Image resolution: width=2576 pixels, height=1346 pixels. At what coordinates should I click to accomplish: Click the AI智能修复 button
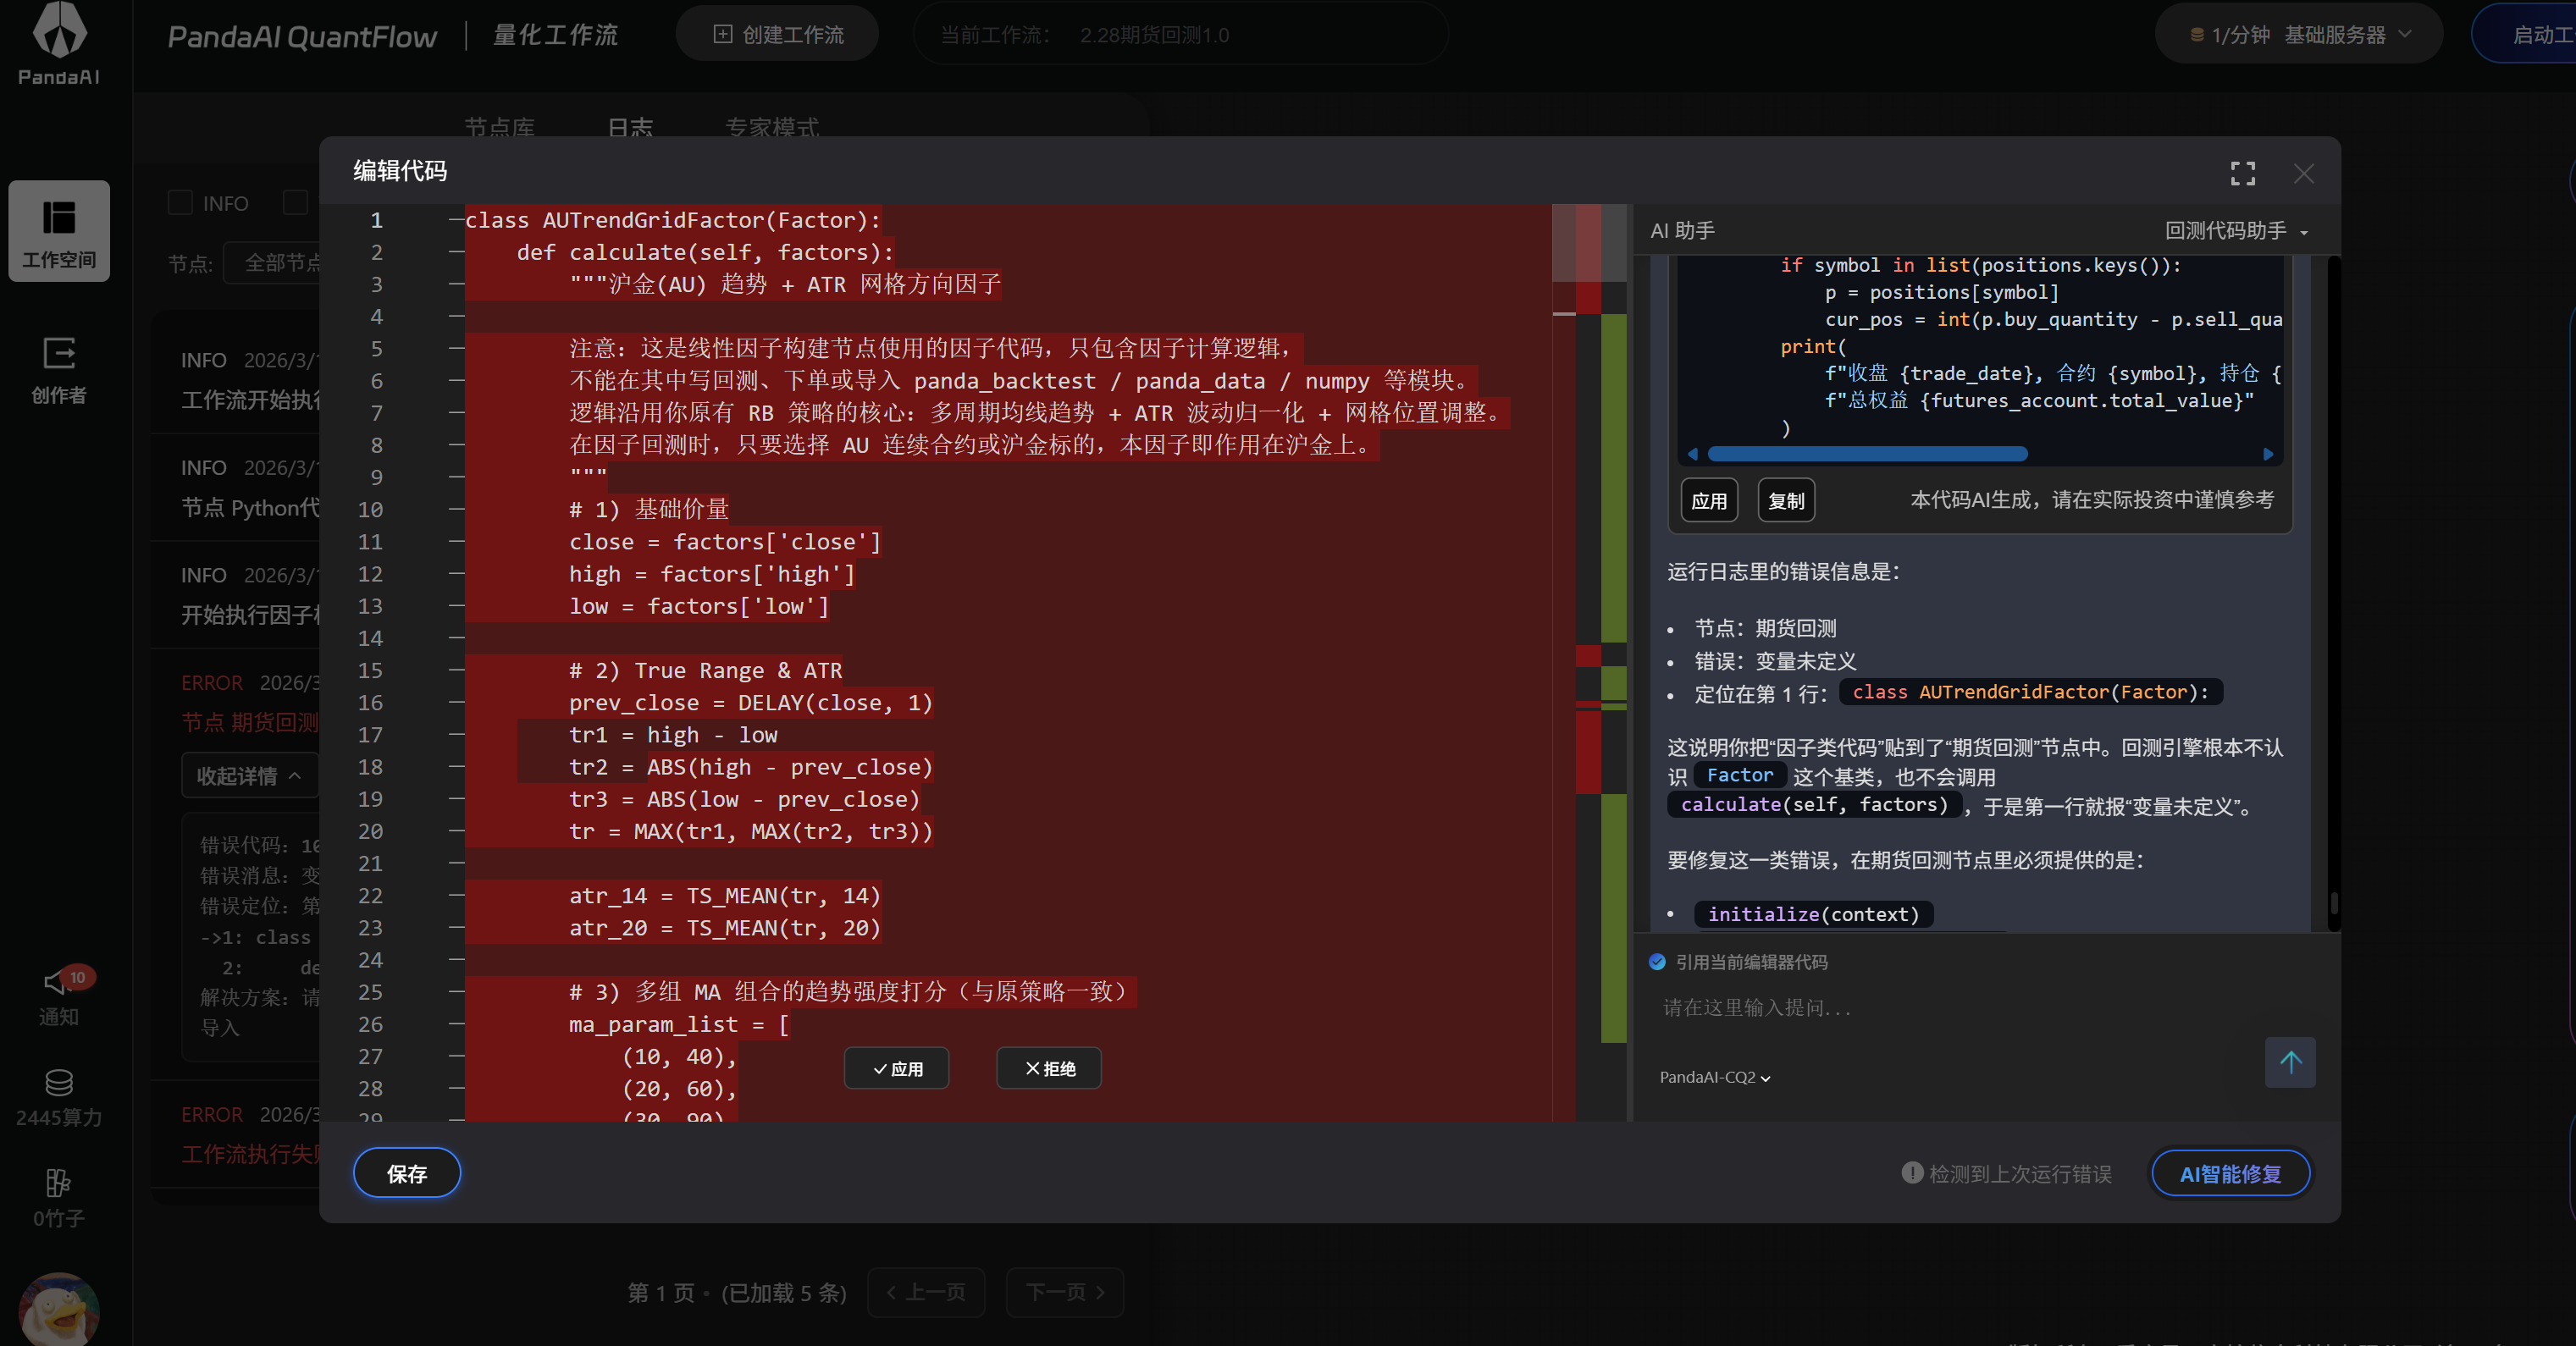click(2230, 1173)
